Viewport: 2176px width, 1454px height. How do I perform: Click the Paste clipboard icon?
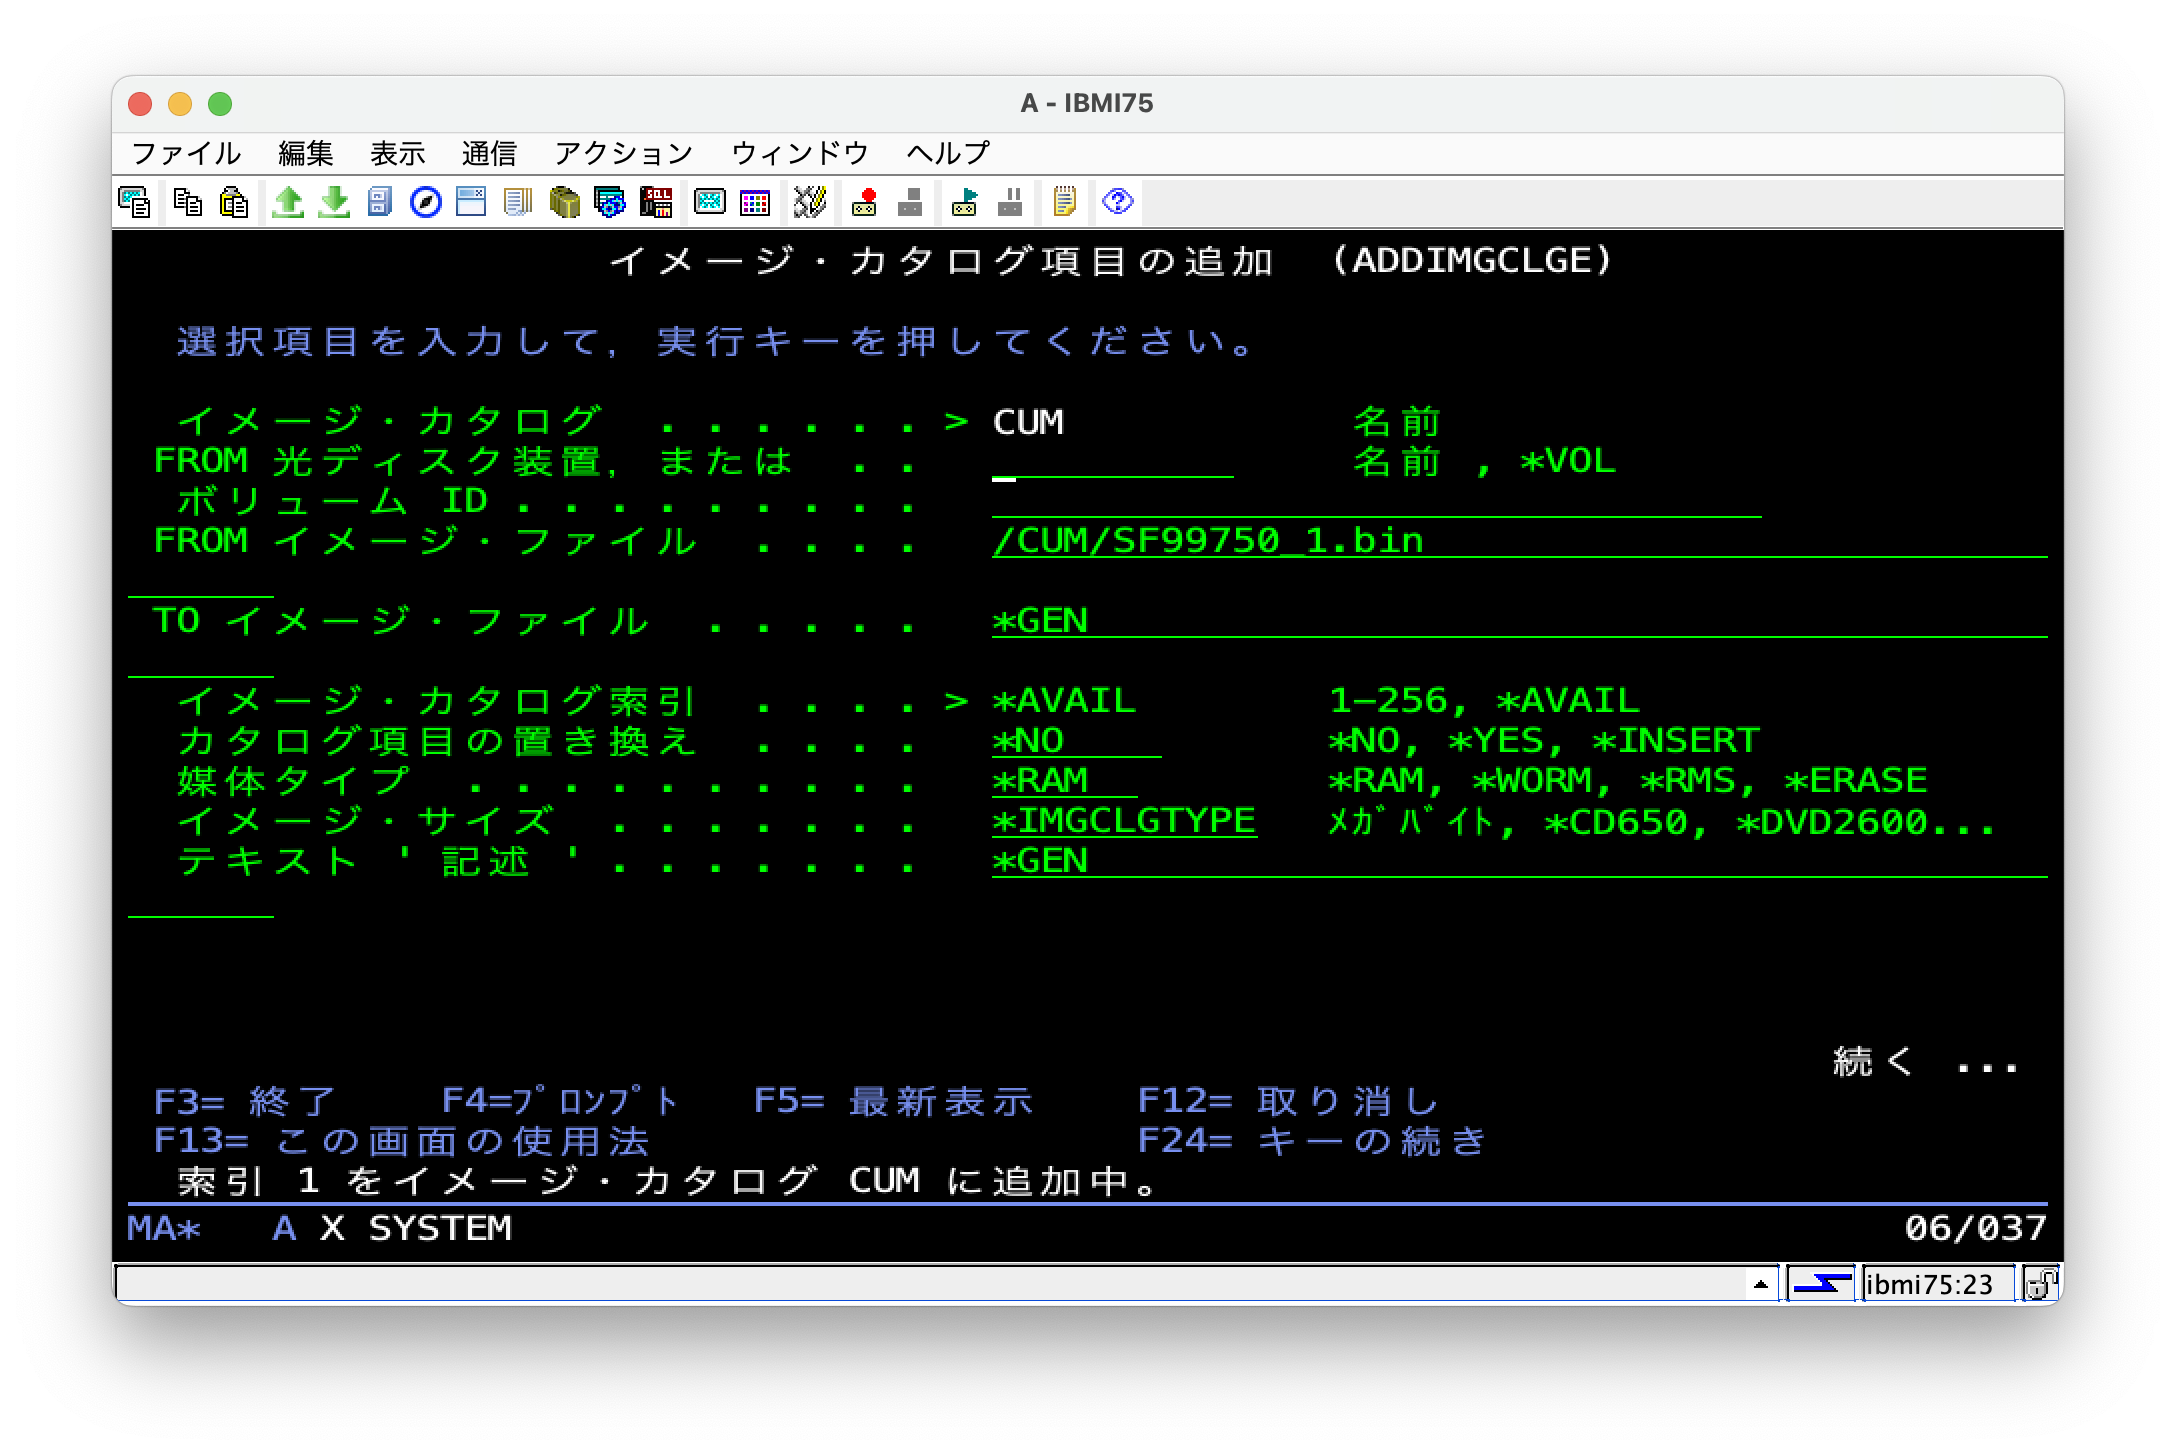(x=234, y=203)
